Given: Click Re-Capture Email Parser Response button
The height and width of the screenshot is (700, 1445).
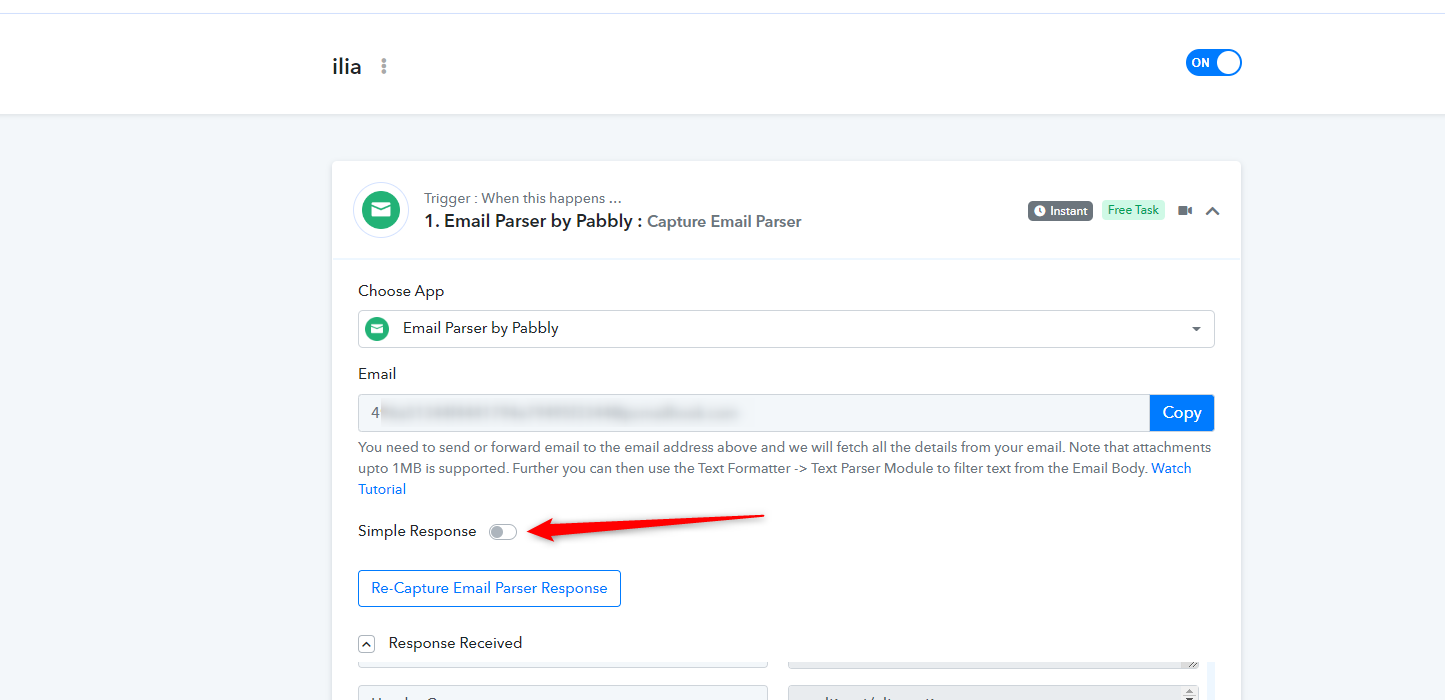Looking at the screenshot, I should coord(489,588).
